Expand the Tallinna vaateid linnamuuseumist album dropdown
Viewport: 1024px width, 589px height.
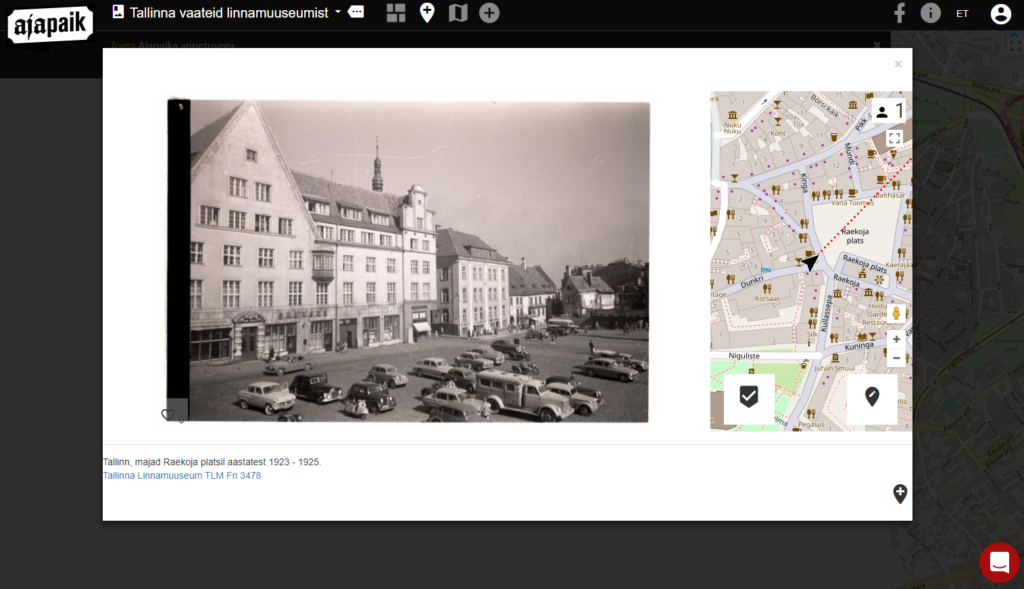[x=337, y=13]
